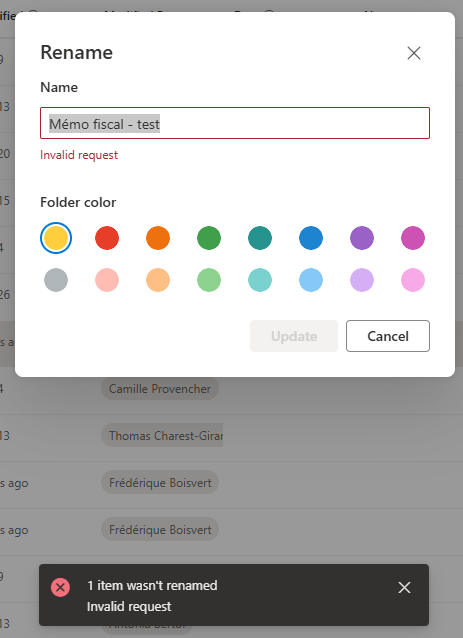
Task: Dismiss the "1 item wasn't renamed" notification
Action: (404, 587)
